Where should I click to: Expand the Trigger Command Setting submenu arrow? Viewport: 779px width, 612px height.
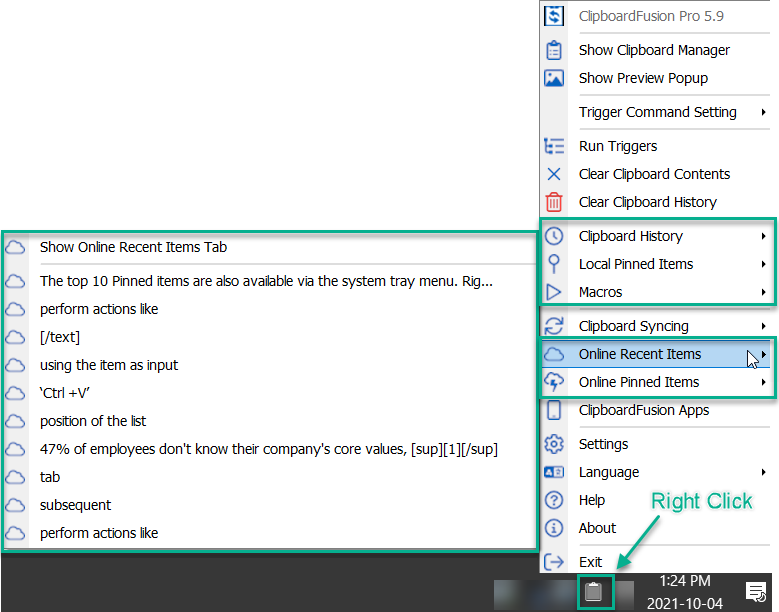[764, 112]
